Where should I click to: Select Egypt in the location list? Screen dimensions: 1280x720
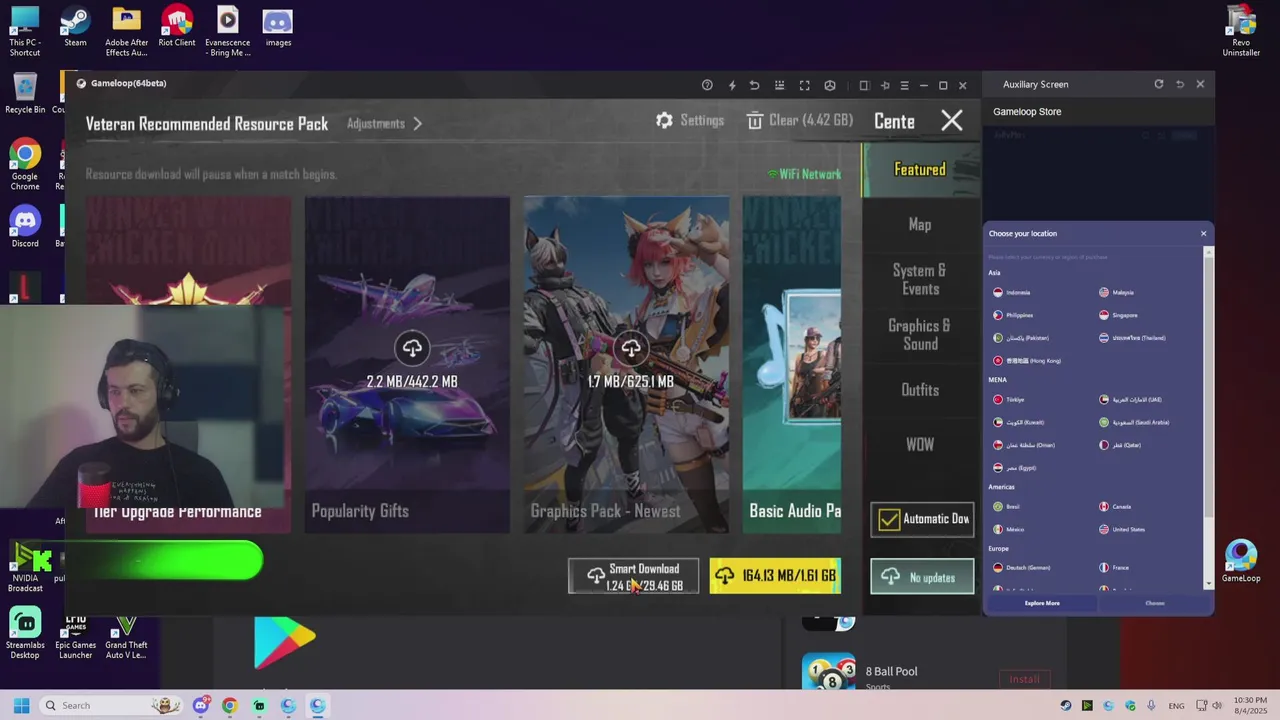click(x=1014, y=467)
